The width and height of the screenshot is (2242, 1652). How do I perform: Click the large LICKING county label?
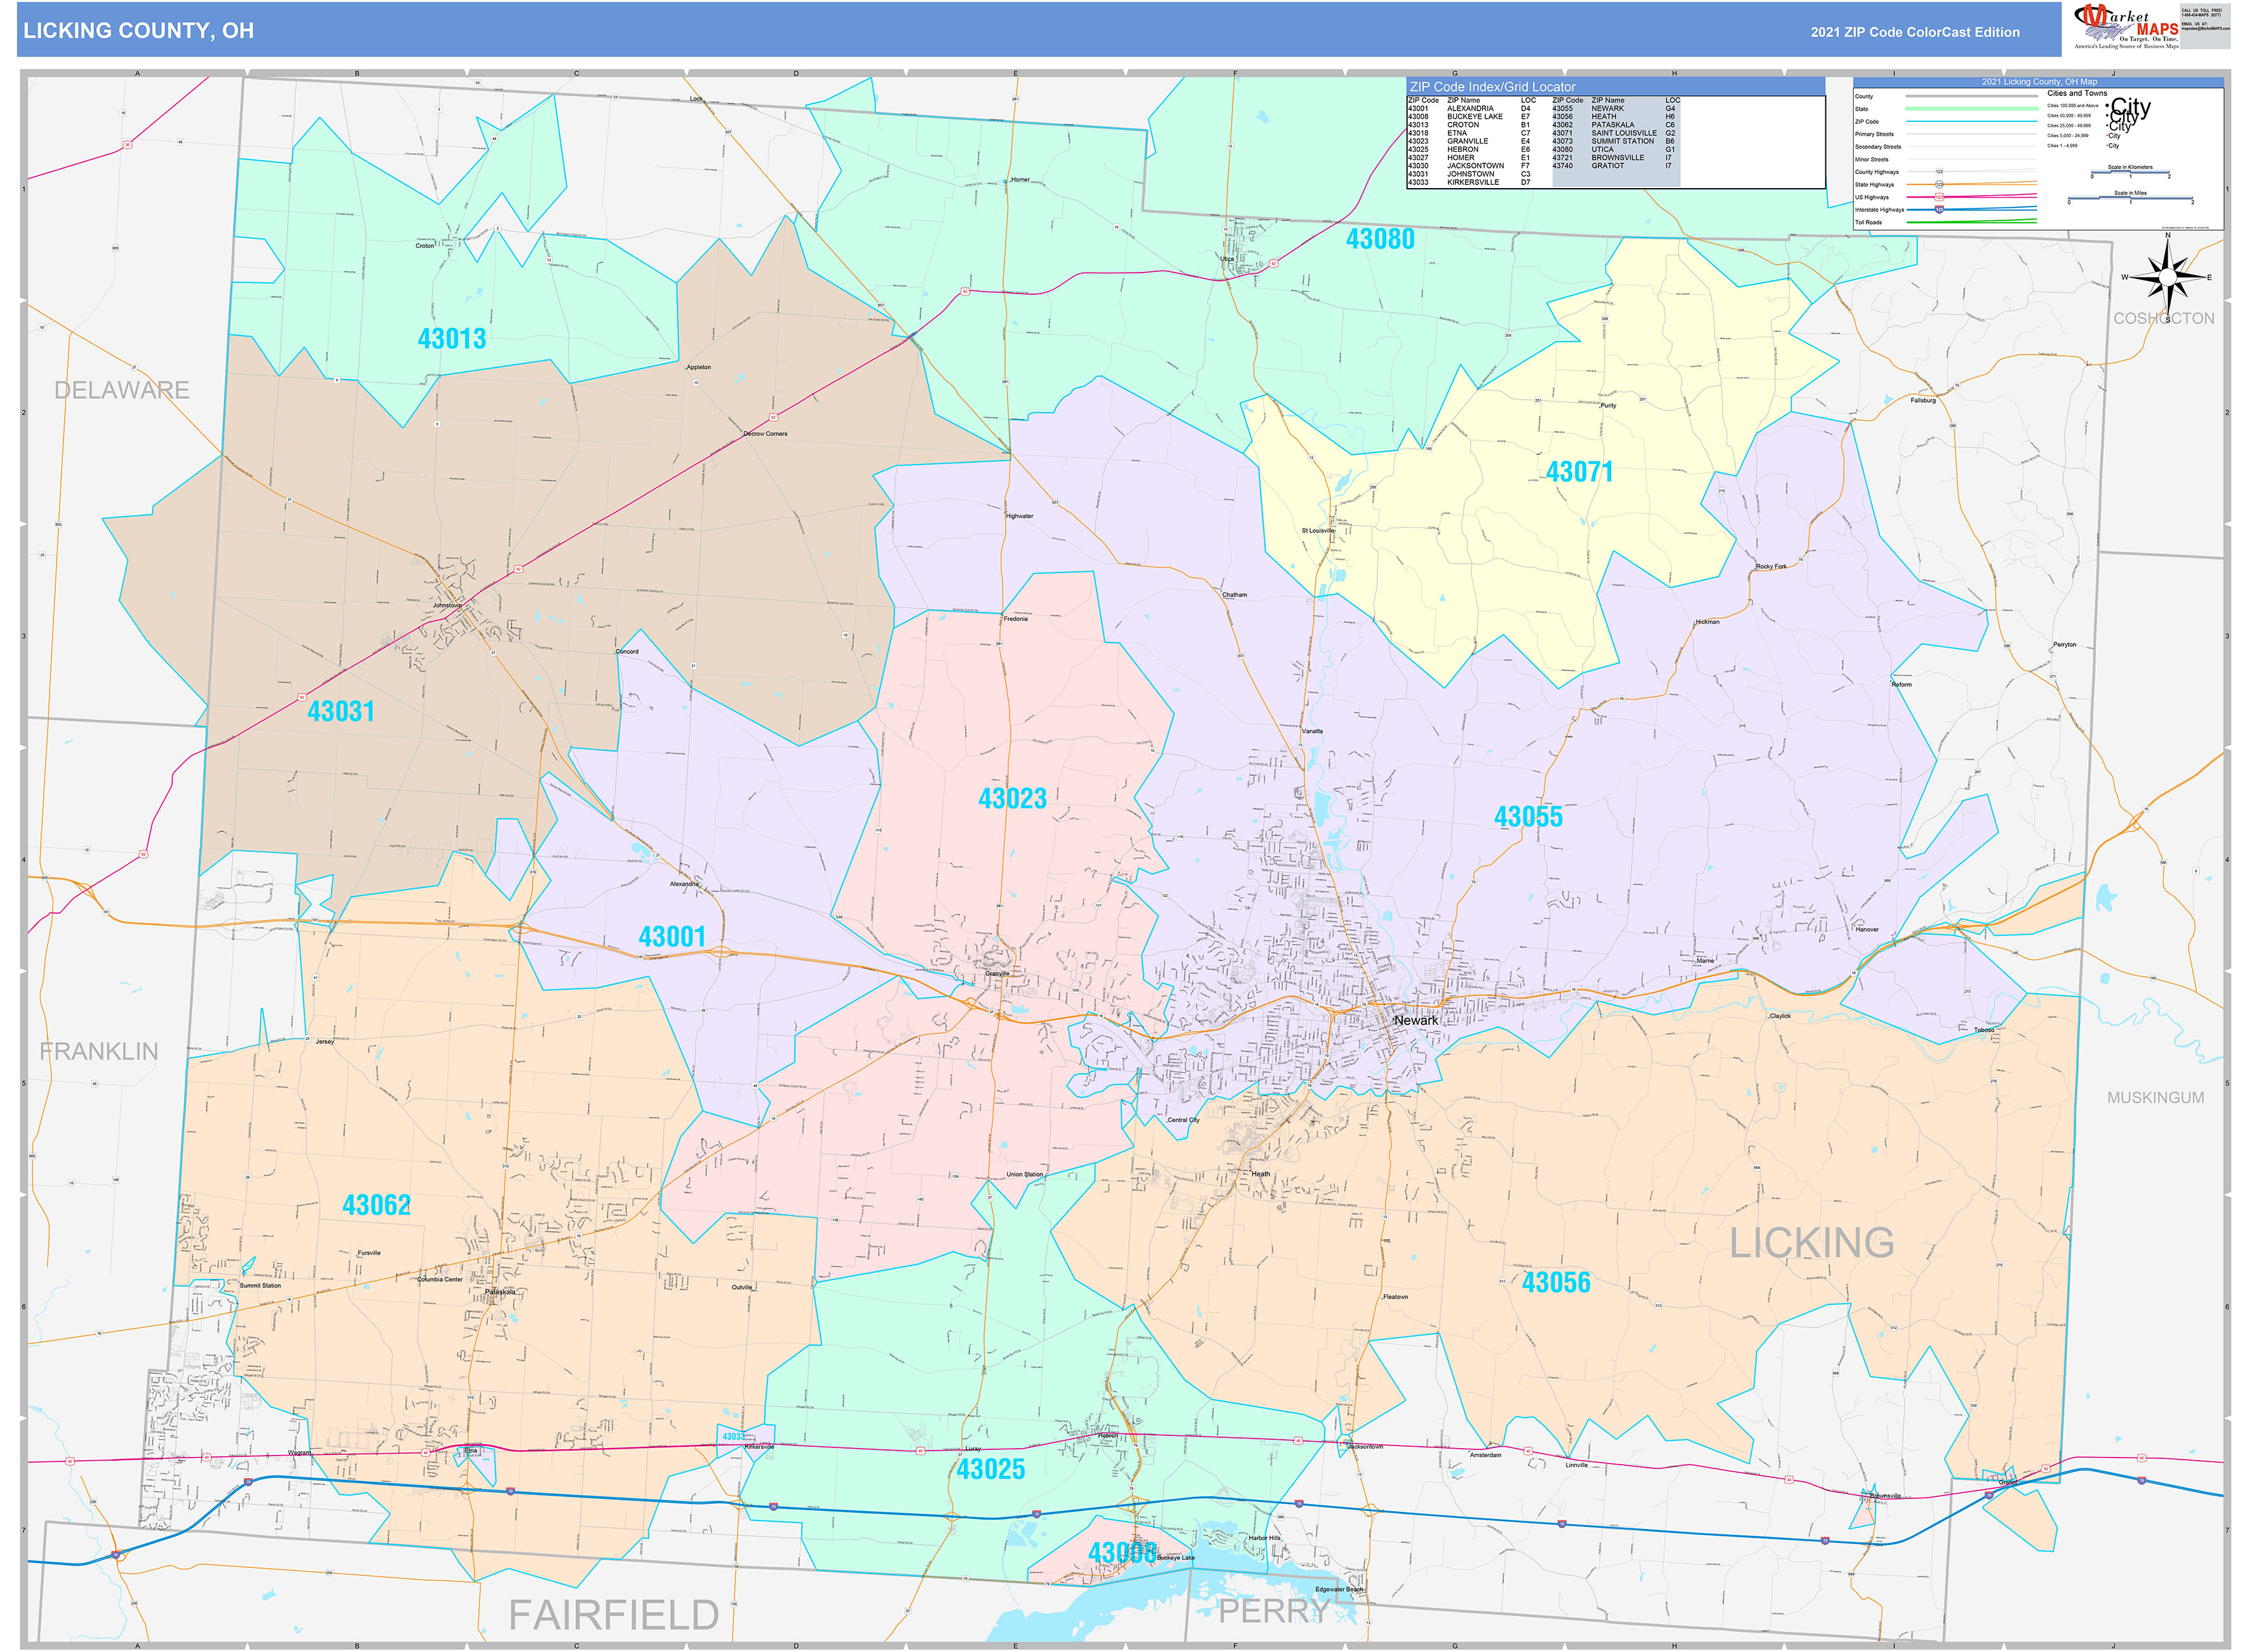point(1811,1243)
